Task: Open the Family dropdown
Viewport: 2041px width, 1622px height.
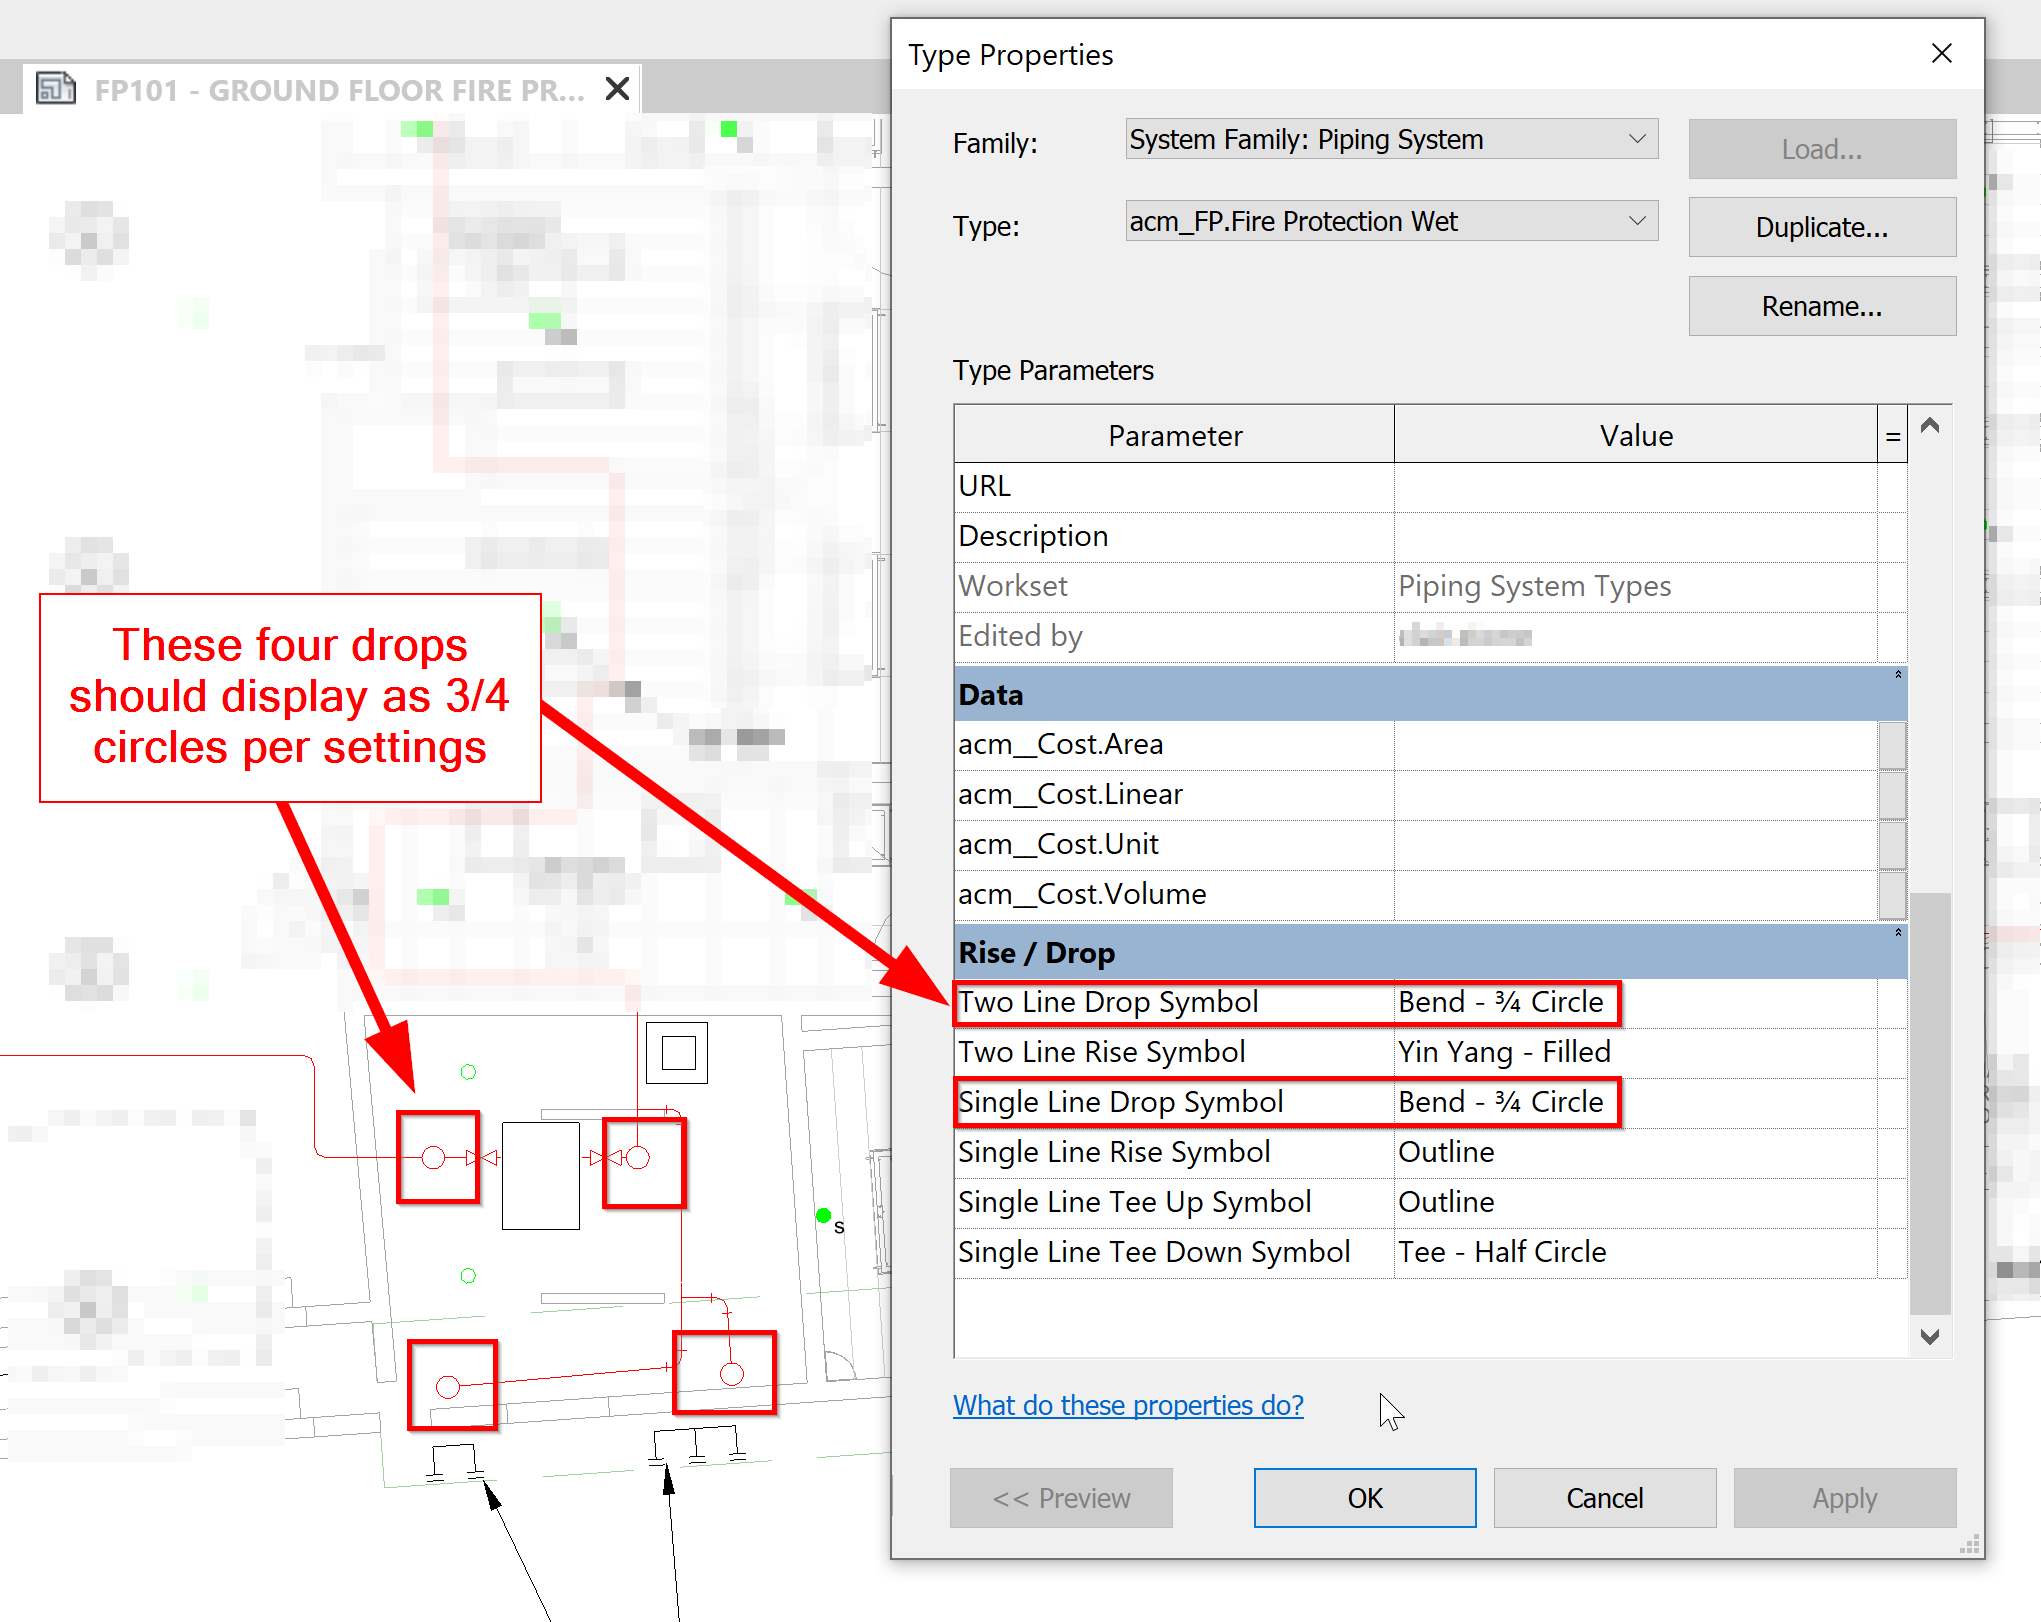Action: tap(1638, 139)
